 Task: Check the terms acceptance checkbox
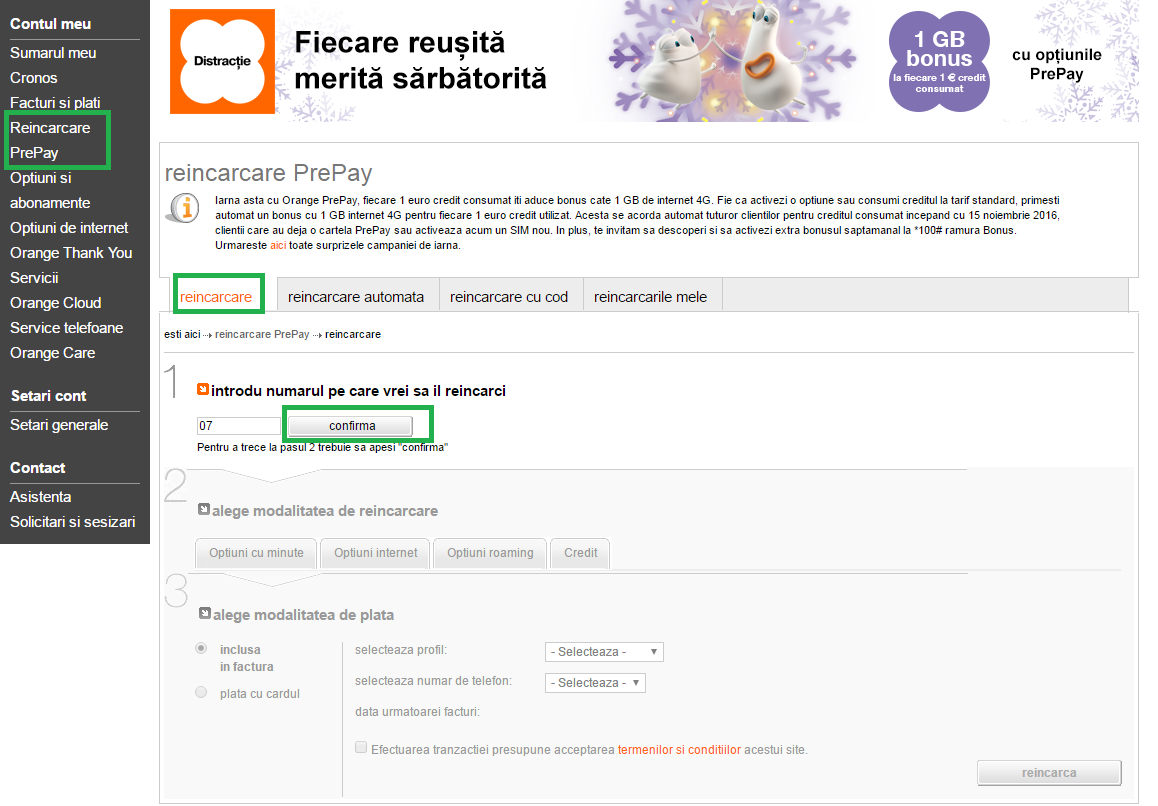click(x=361, y=748)
